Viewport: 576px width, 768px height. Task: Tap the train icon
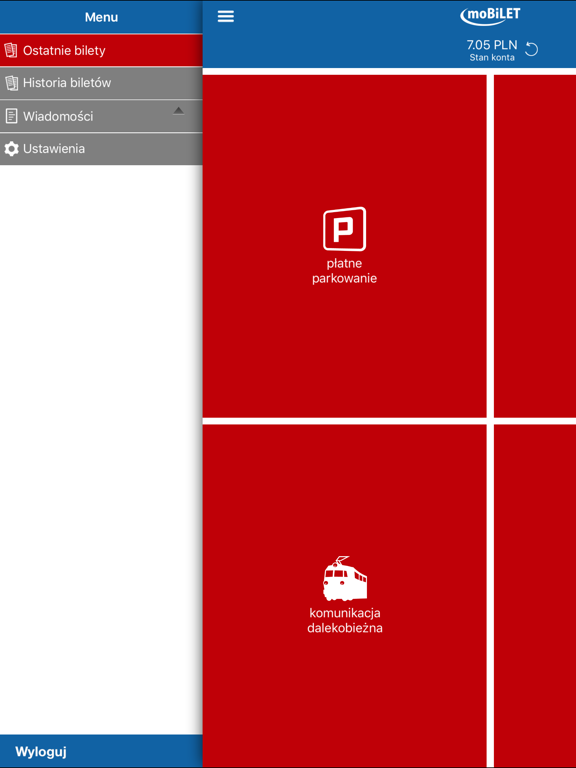[344, 578]
